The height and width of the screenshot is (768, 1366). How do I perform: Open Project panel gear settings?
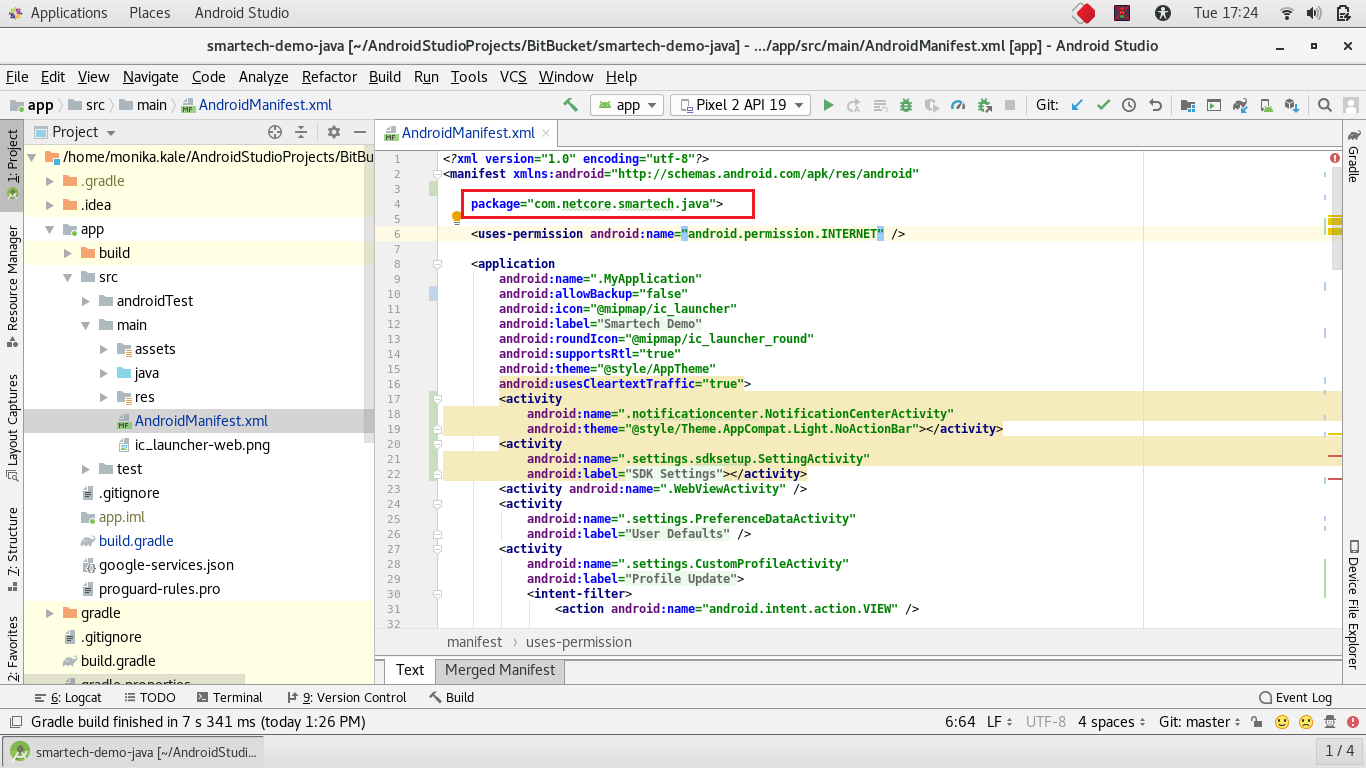click(x=334, y=132)
